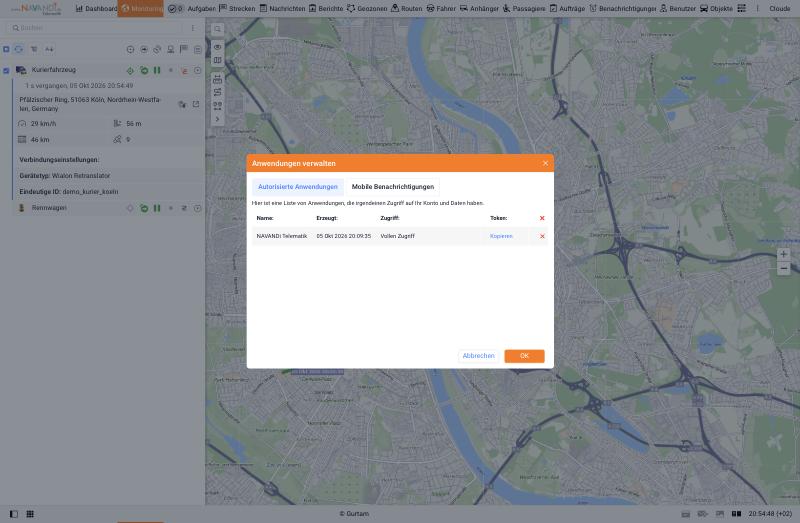Remove all applications using header red X
This screenshot has width=800, height=523.
542,218
